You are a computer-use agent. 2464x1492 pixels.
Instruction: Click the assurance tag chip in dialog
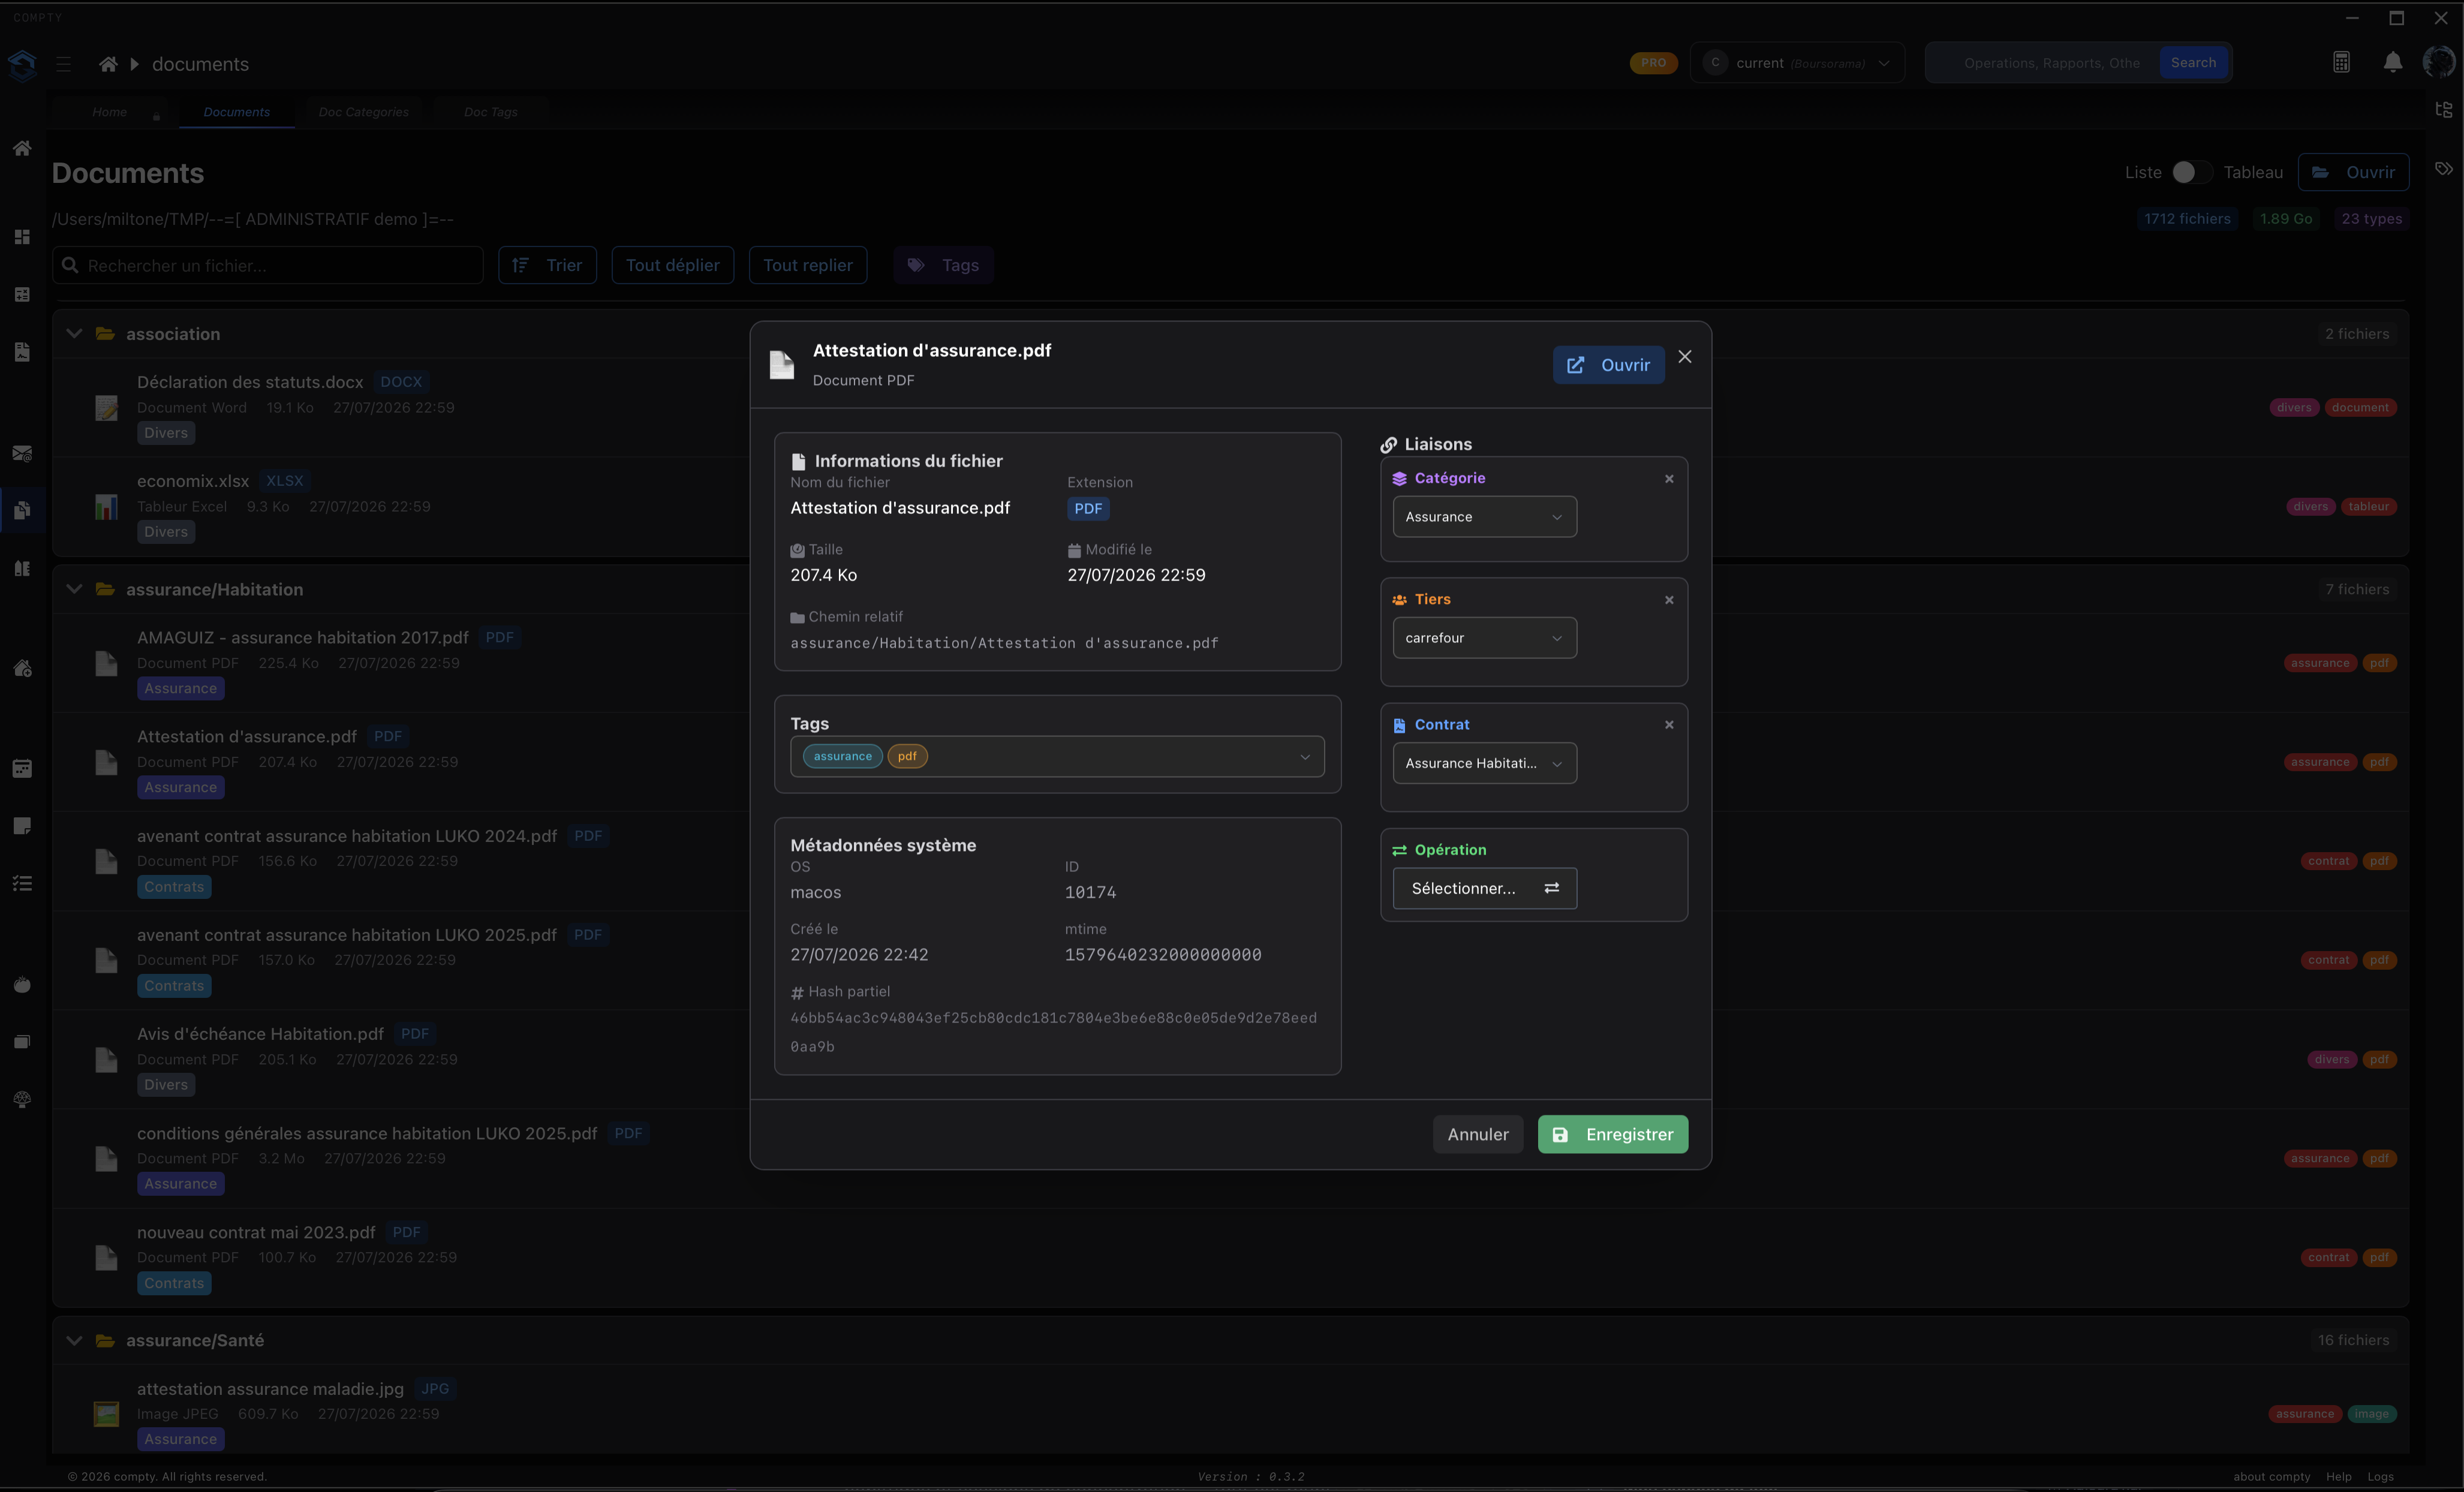coord(842,757)
